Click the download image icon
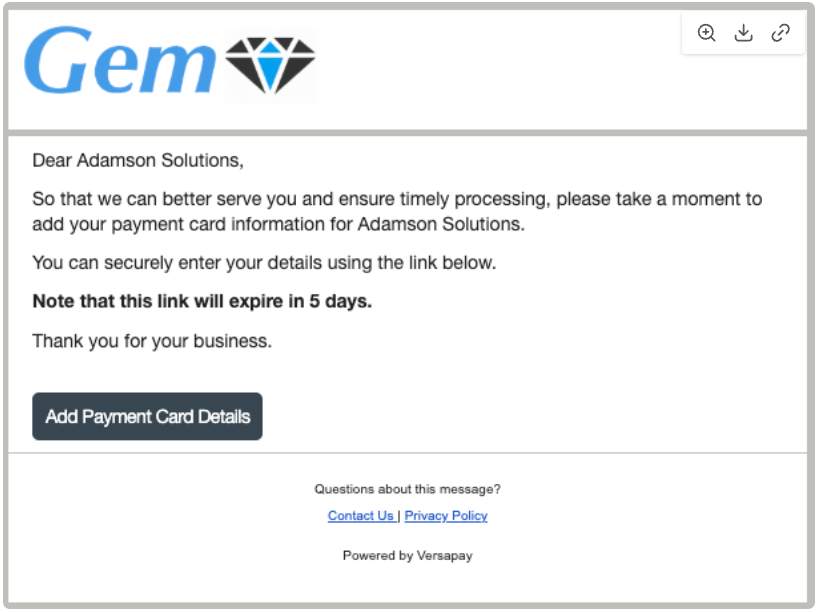The height and width of the screenshot is (612, 818). point(743,33)
